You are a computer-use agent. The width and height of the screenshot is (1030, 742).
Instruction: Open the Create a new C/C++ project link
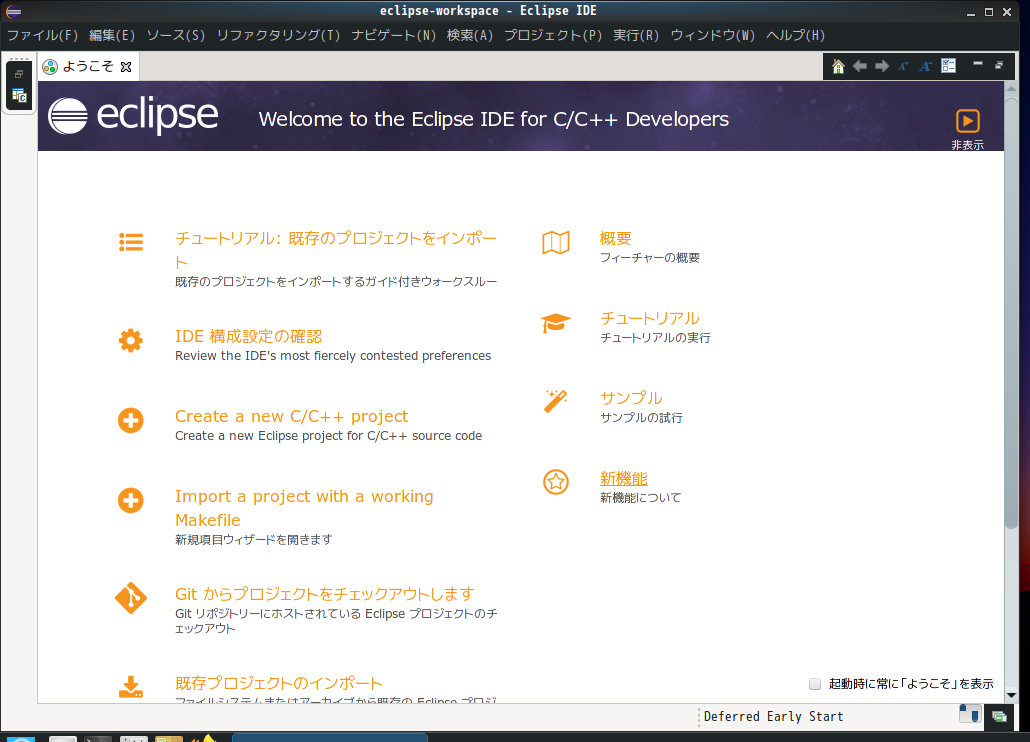click(x=291, y=416)
